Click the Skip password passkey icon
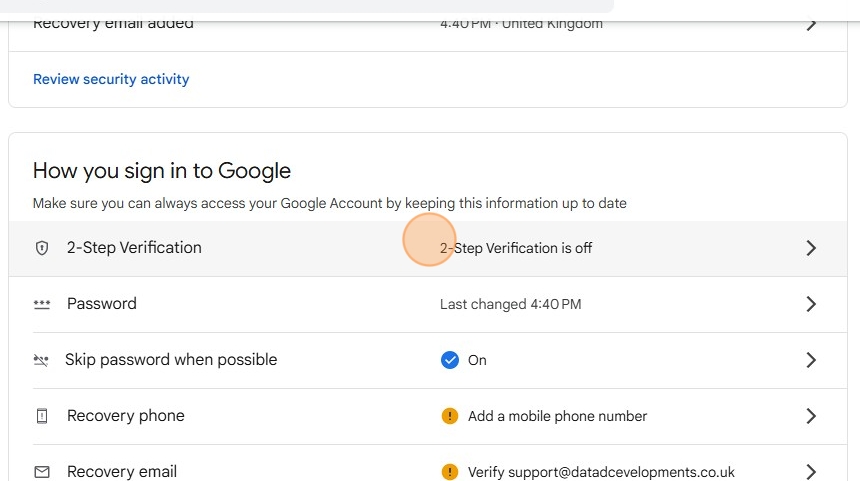Screen dimensions: 860x481 click(x=41, y=360)
